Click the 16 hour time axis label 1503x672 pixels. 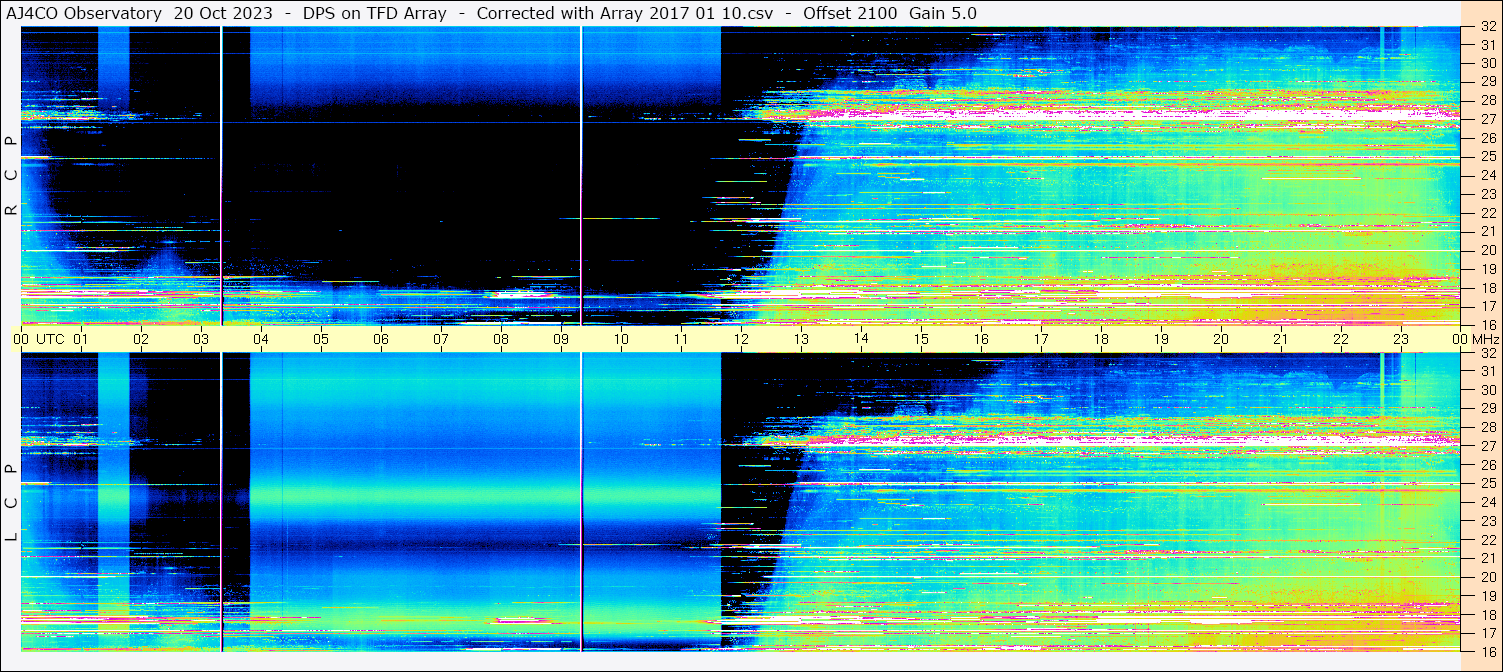981,339
